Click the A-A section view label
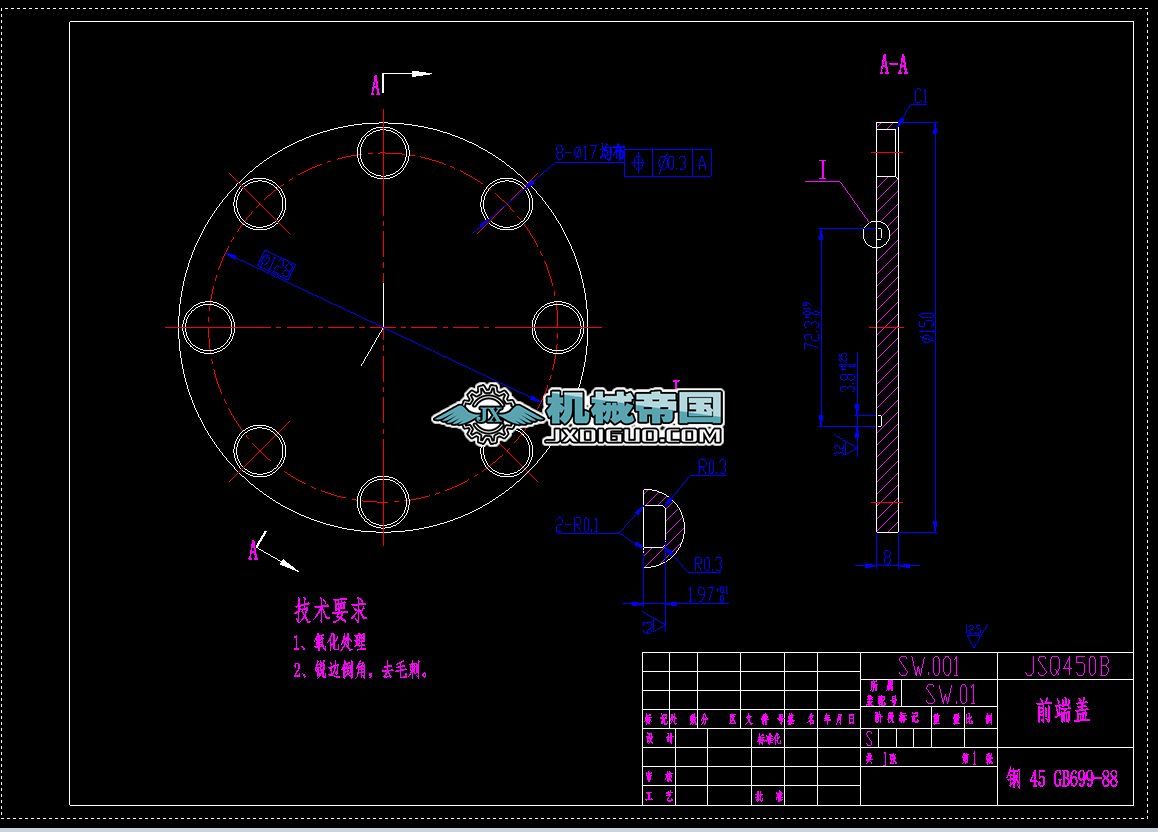This screenshot has height=832, width=1158. pos(892,67)
